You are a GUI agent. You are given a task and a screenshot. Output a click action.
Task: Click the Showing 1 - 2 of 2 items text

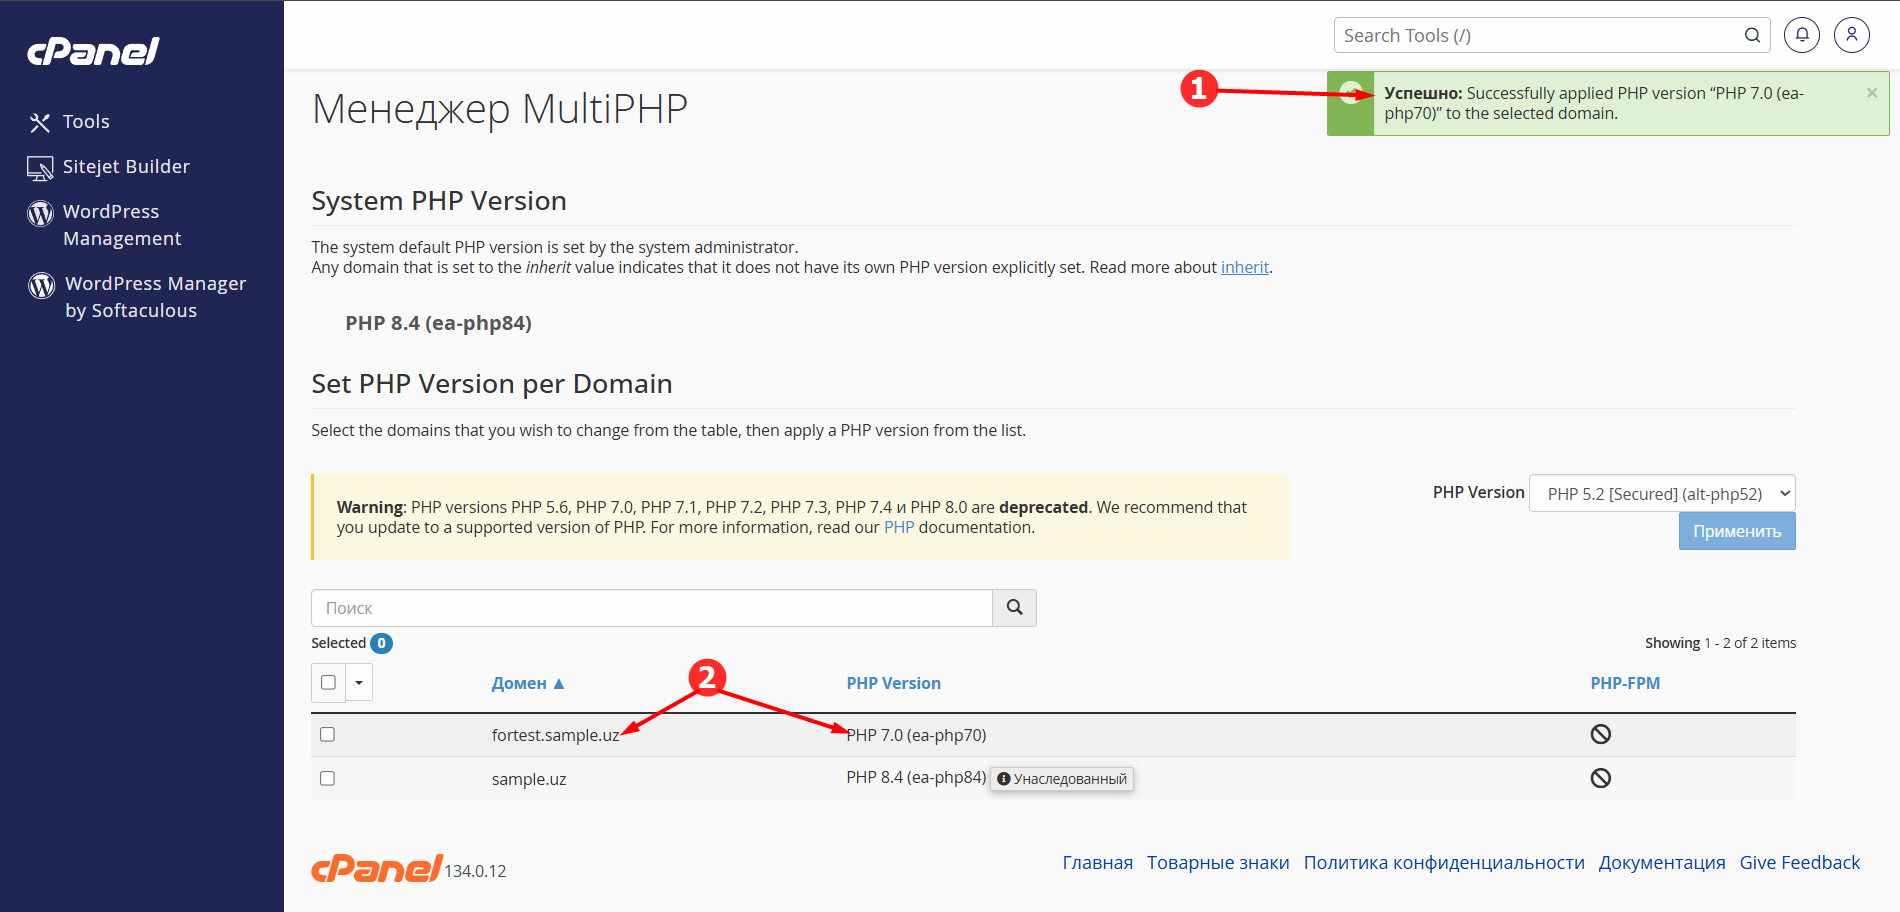1720,643
